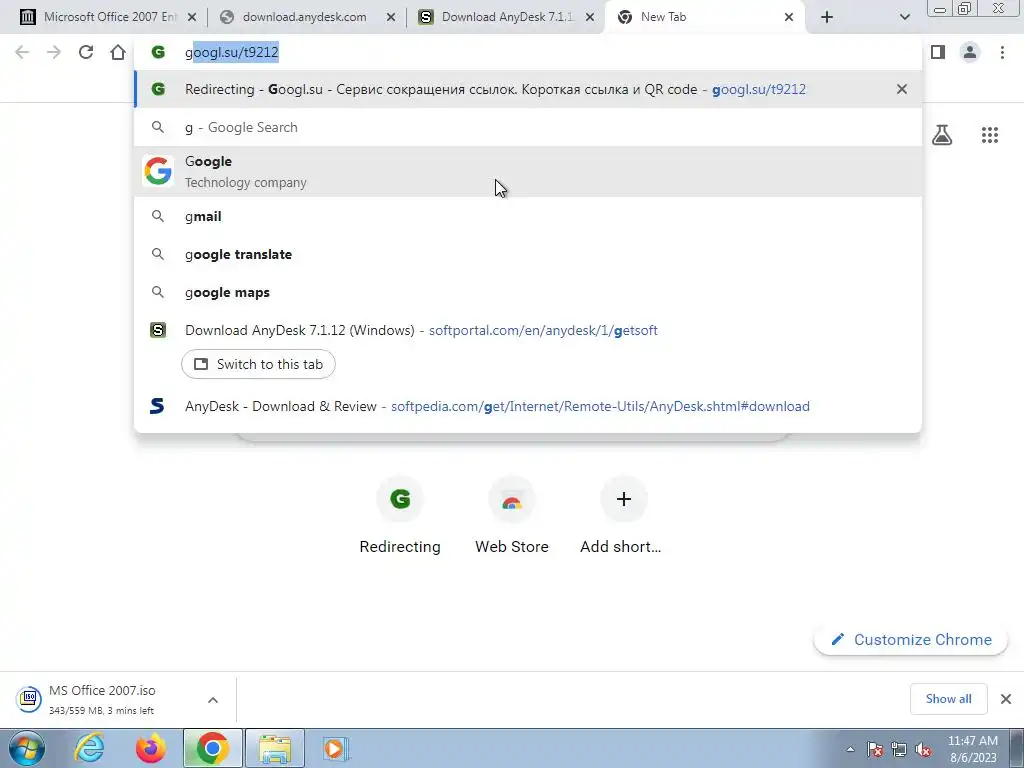This screenshot has width=1024, height=768.
Task: Open the taskbar clock showing 11:47 AM
Action: point(972,749)
